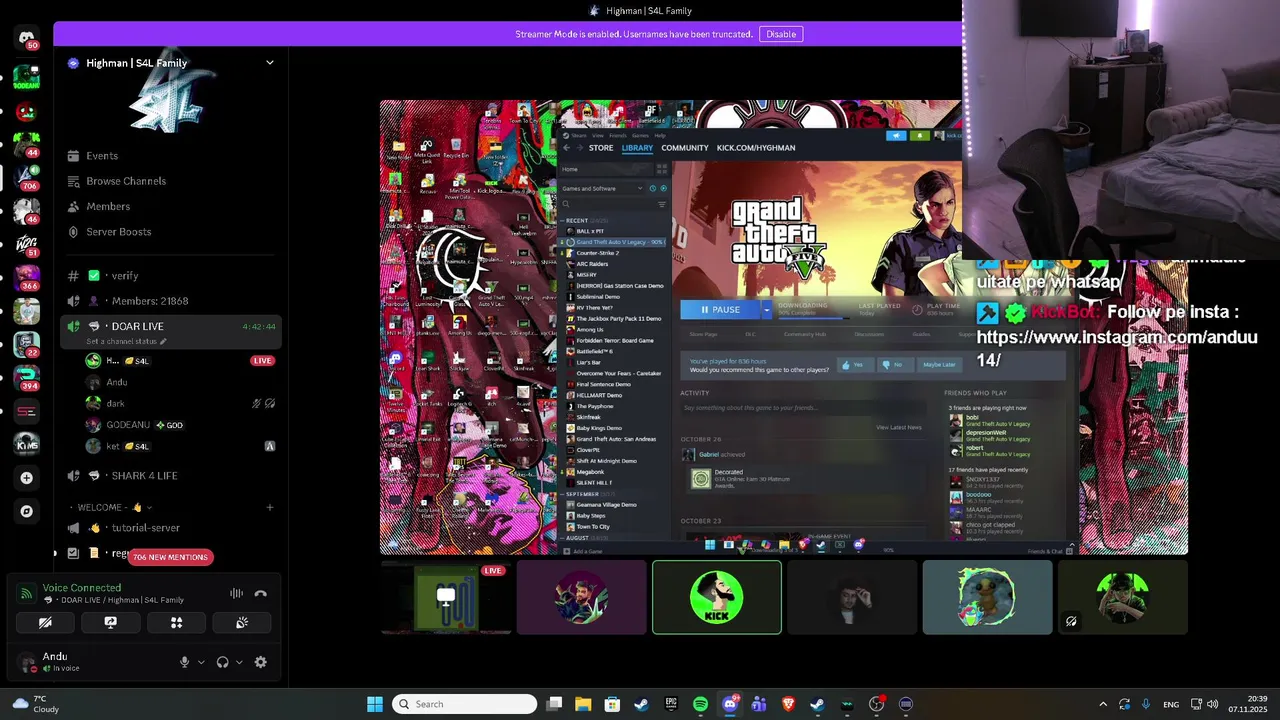Jump to 706 new mentions
The width and height of the screenshot is (1280, 720).
click(x=170, y=557)
